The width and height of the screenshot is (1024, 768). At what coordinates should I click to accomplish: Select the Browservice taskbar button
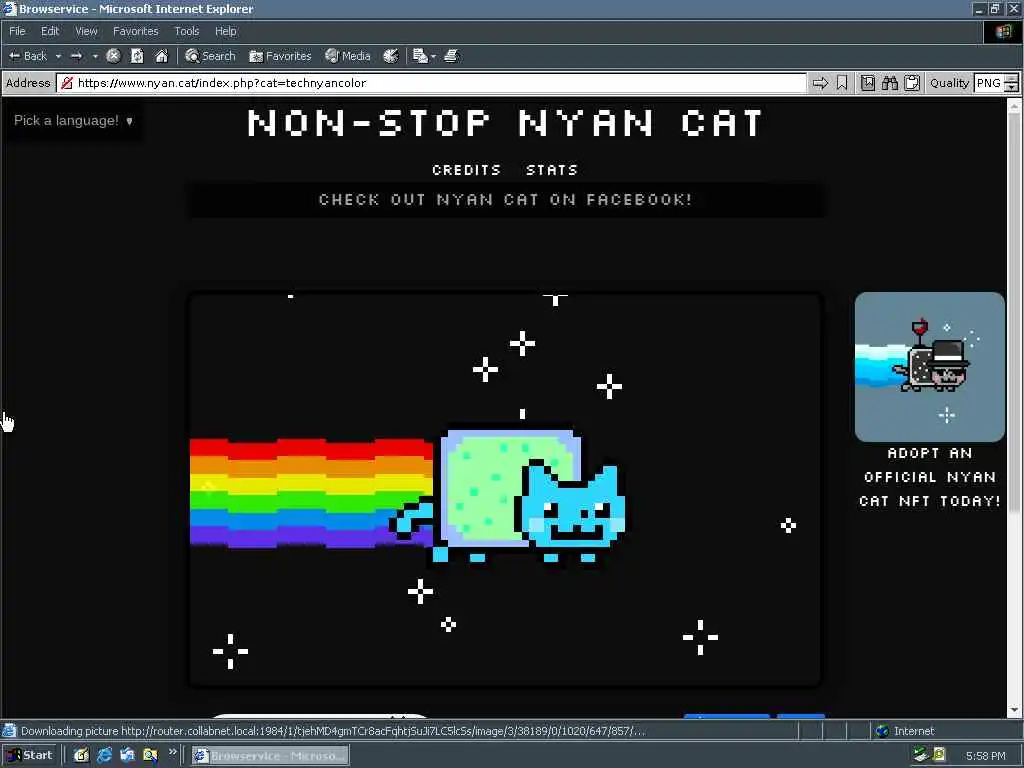(x=270, y=756)
